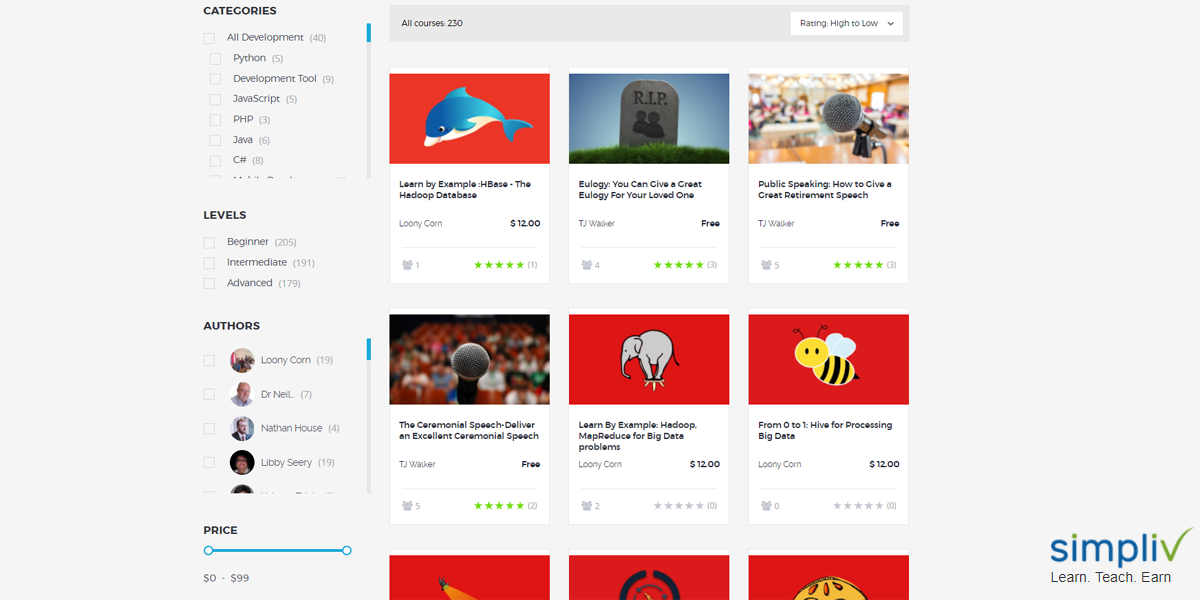Click the student count icon on the Hive course

pyautogui.click(x=765, y=506)
